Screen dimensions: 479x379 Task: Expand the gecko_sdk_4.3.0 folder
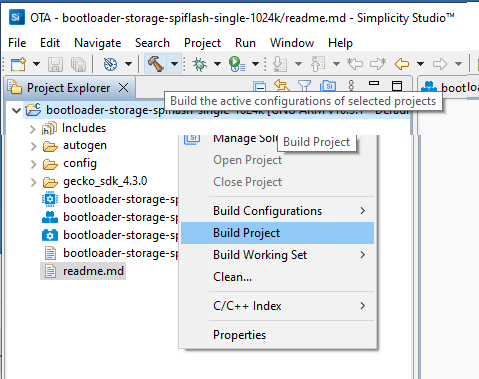[33, 182]
